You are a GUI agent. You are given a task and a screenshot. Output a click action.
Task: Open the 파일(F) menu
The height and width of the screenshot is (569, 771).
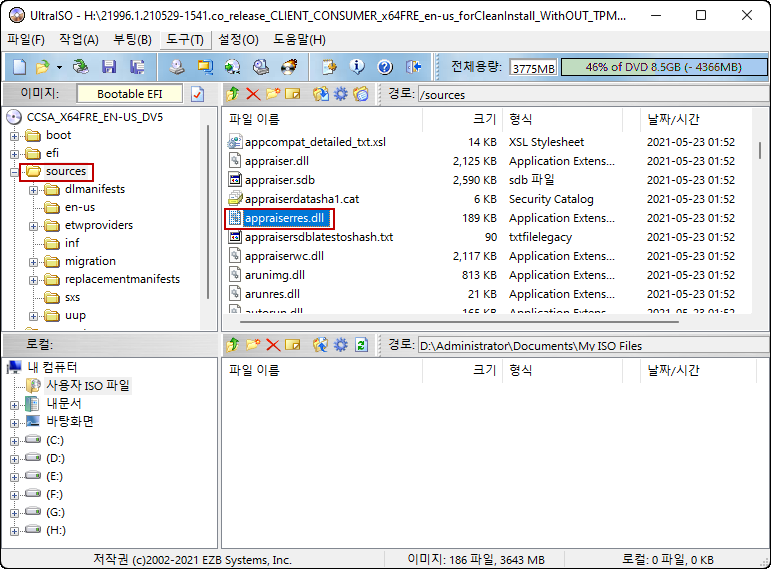26,39
